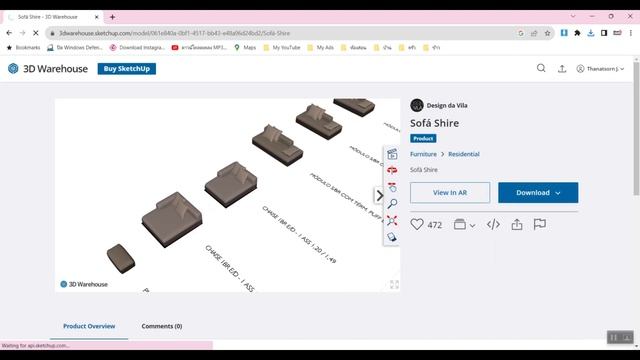Screen dimensions: 640x360
Task: Report the model with the flag icon
Action: pos(540,224)
